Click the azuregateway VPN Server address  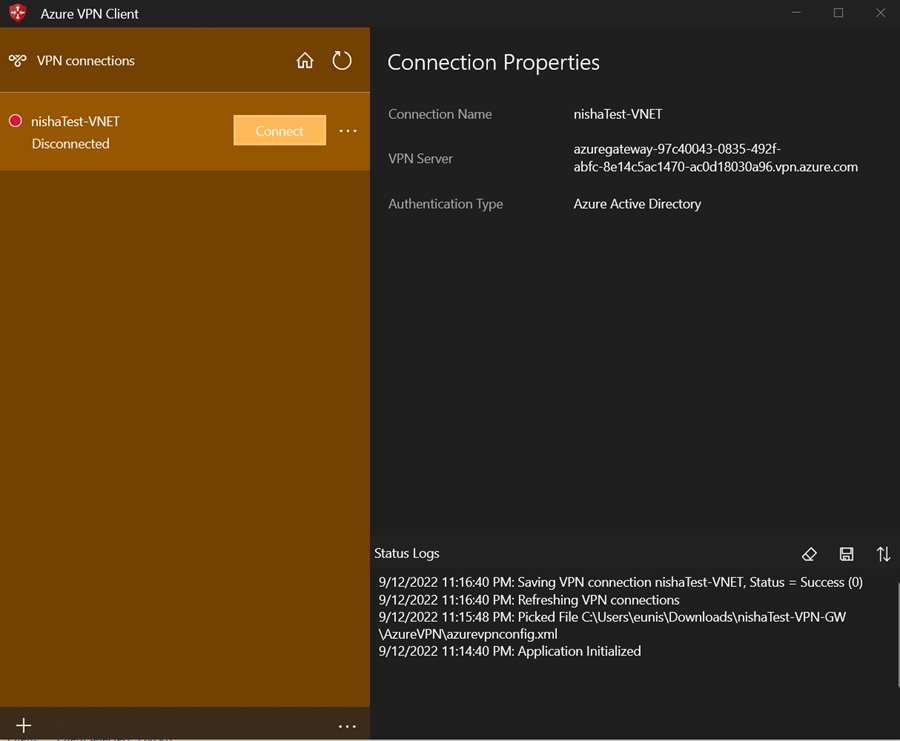[716, 158]
